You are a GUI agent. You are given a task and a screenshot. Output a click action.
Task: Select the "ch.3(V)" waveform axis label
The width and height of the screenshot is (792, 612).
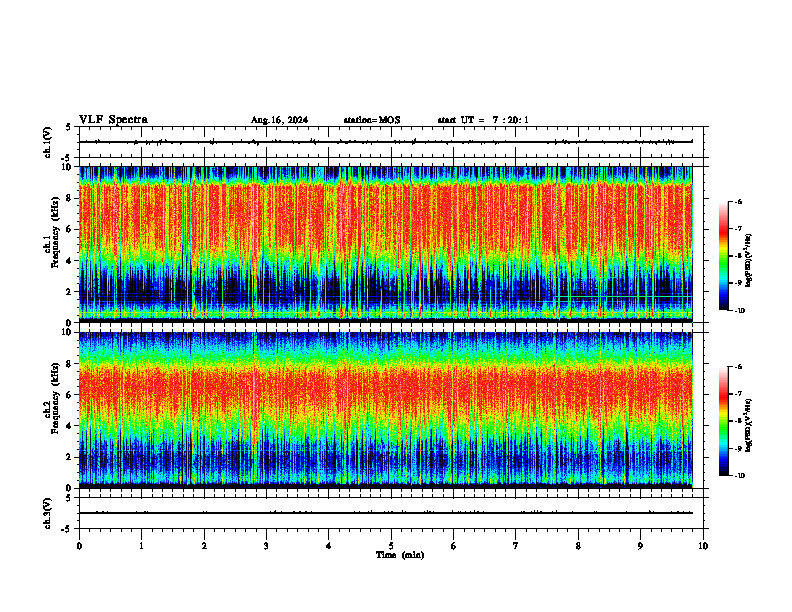point(48,513)
